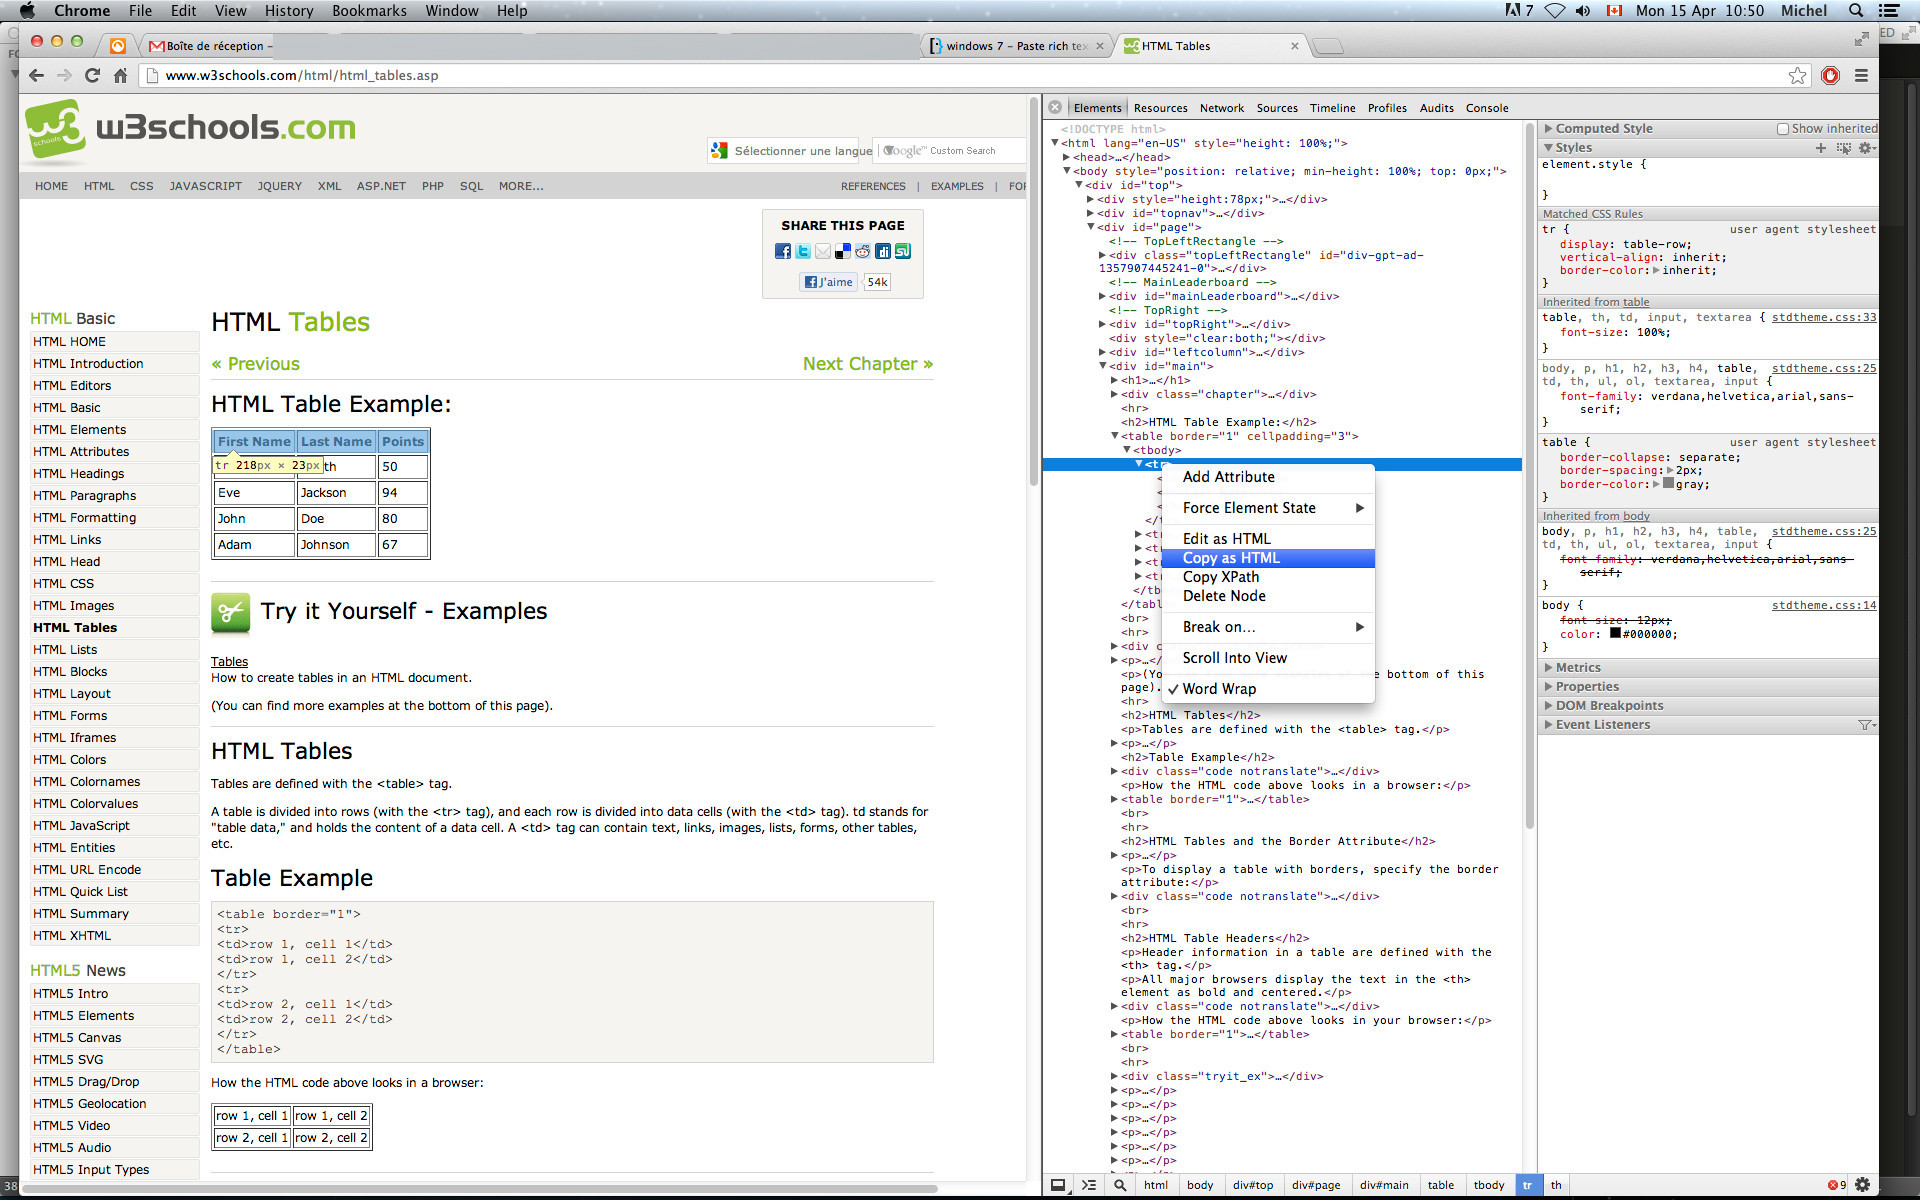Open the DevTools console drawer icon
The height and width of the screenshot is (1200, 1920).
point(1089,1185)
